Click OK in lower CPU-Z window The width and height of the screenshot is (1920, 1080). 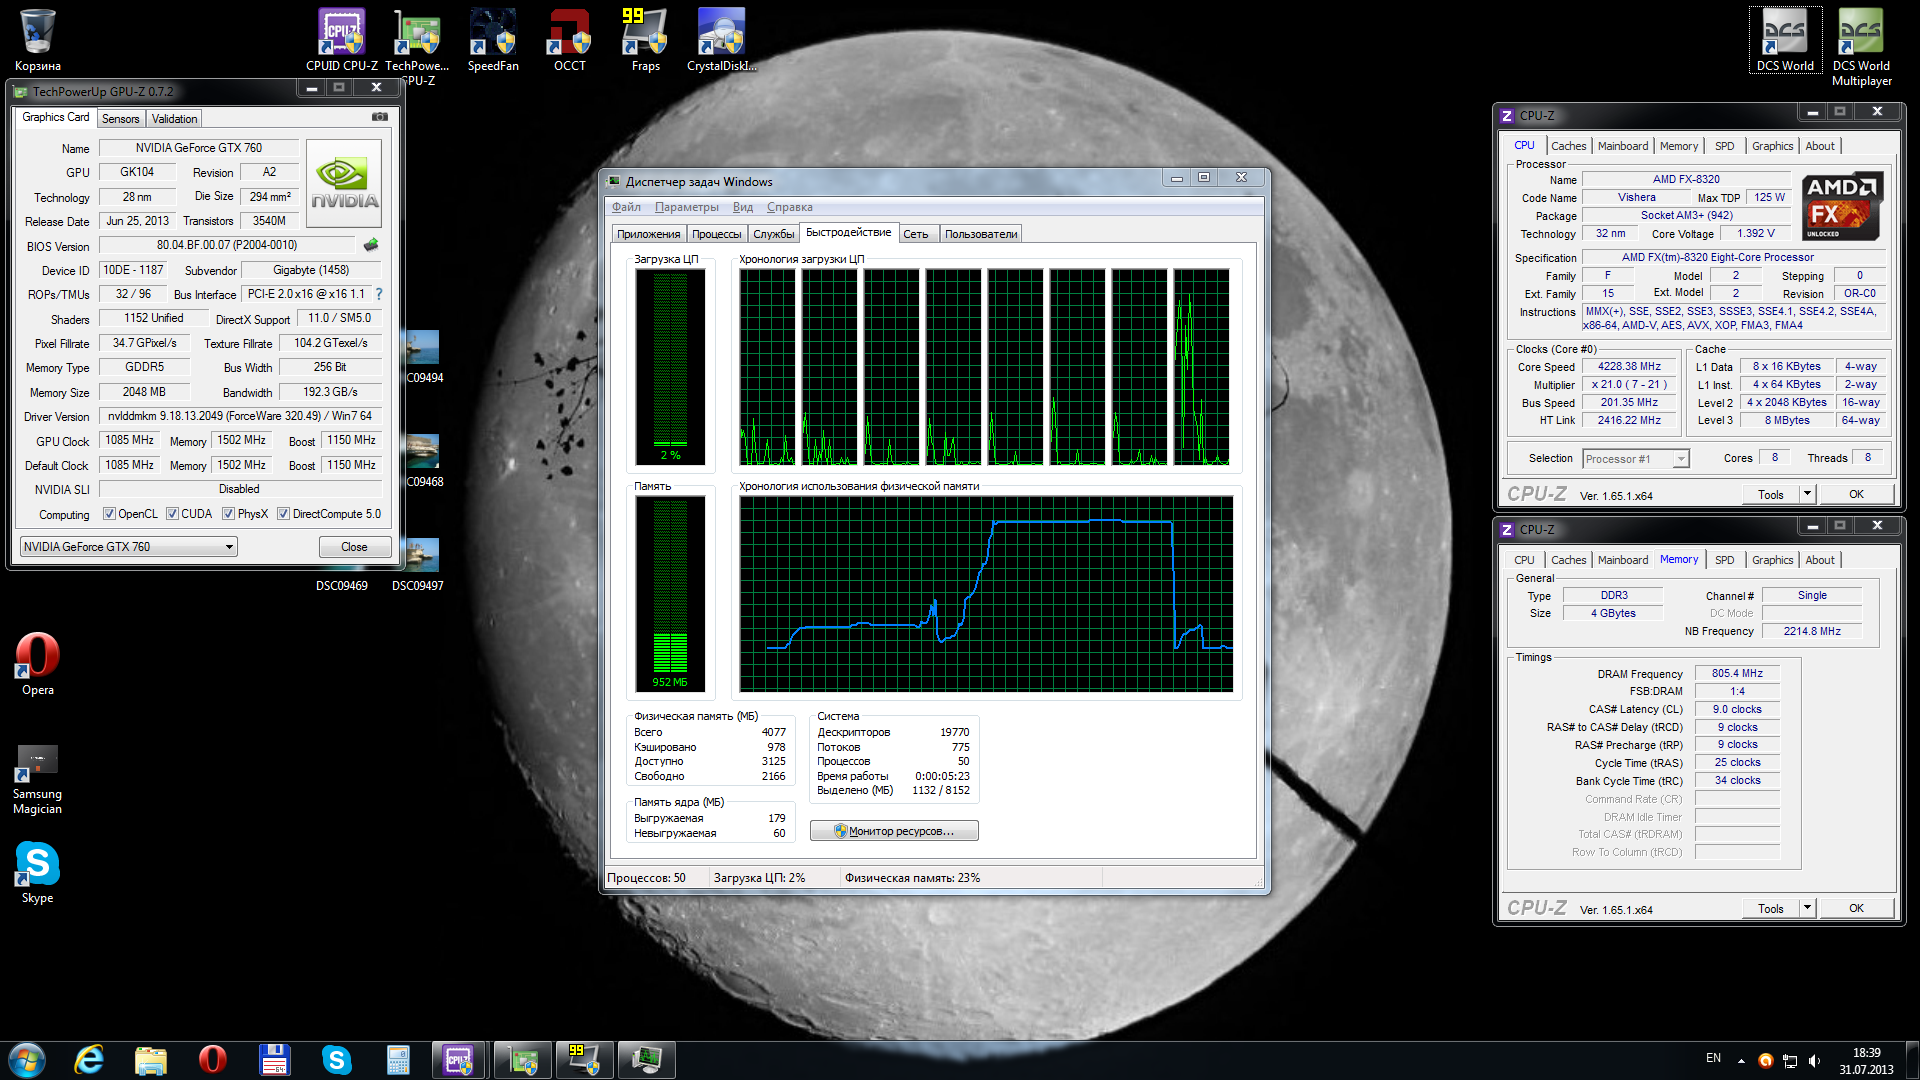coord(1856,908)
